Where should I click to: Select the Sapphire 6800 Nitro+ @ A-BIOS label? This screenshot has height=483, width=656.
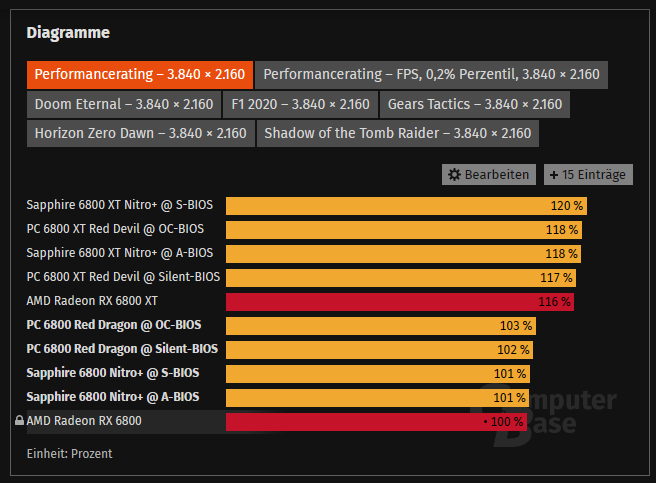pos(113,397)
